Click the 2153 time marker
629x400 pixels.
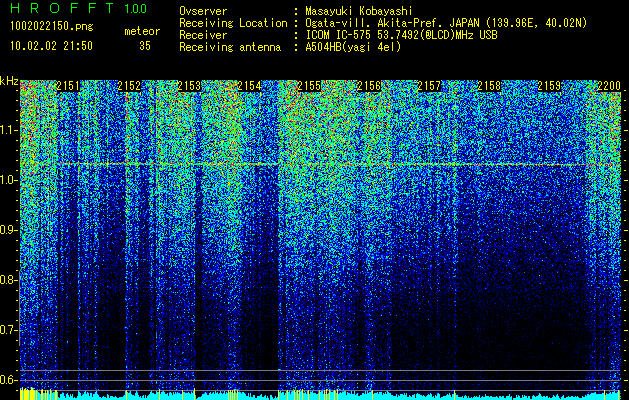pos(189,86)
